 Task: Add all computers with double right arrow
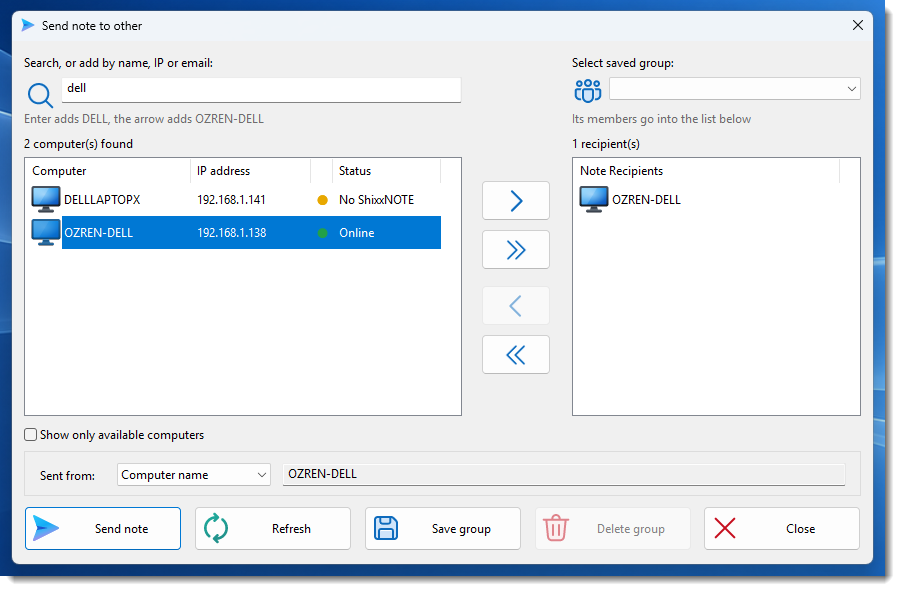point(516,250)
